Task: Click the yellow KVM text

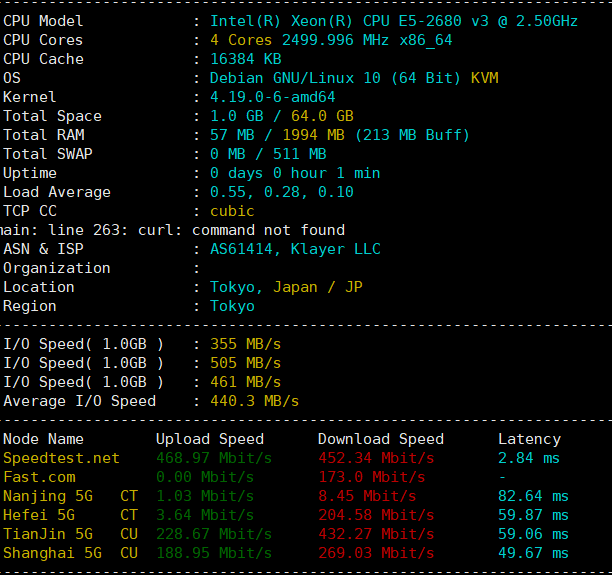Action: coord(484,78)
